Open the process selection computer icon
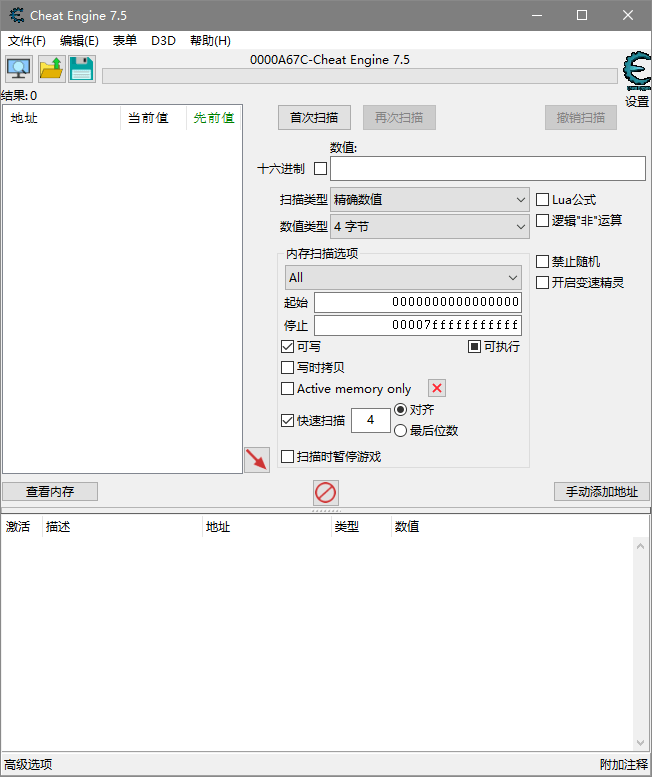Screen dimensions: 652x777 (x=19, y=69)
